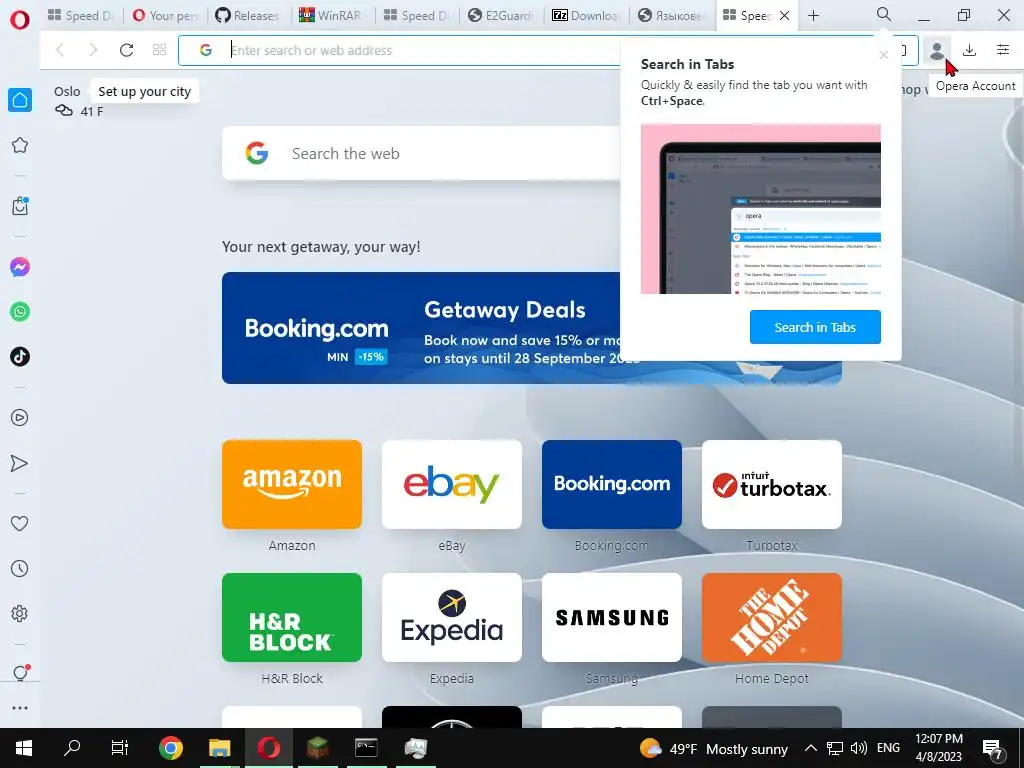
Task: Open Settings gear in the sidebar
Action: tap(20, 613)
